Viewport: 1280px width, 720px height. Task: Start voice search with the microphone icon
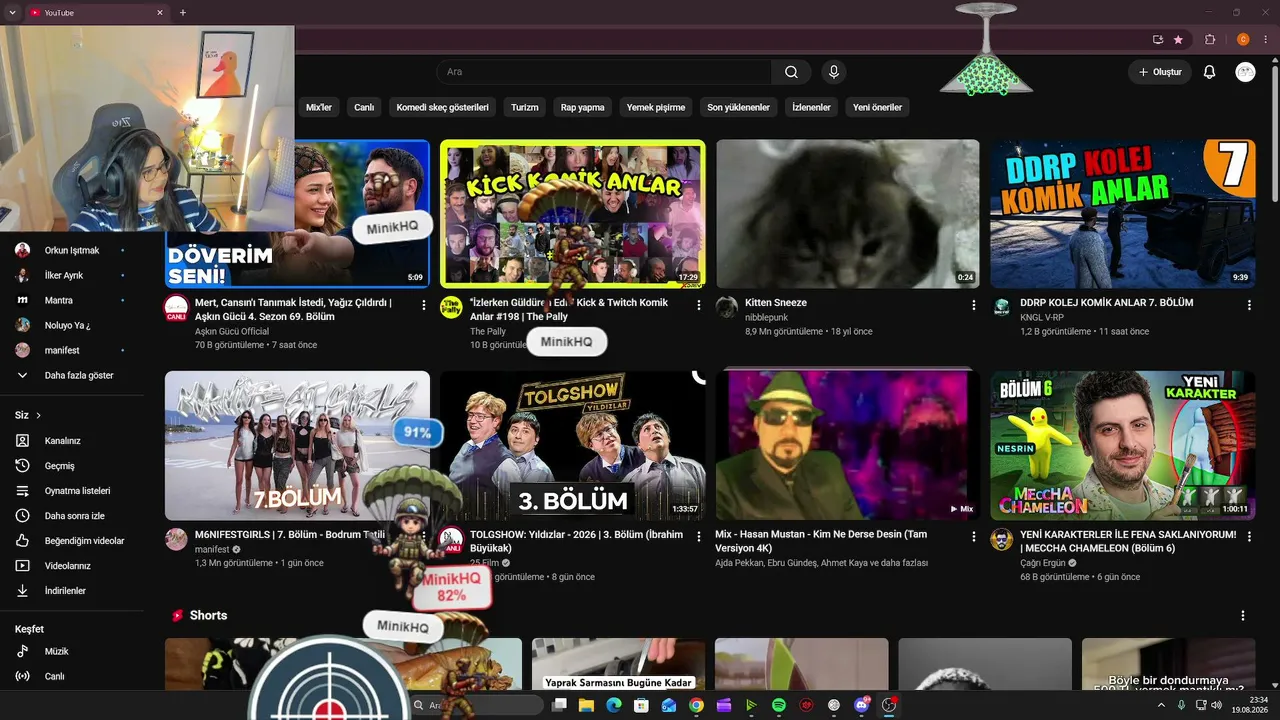click(x=833, y=72)
